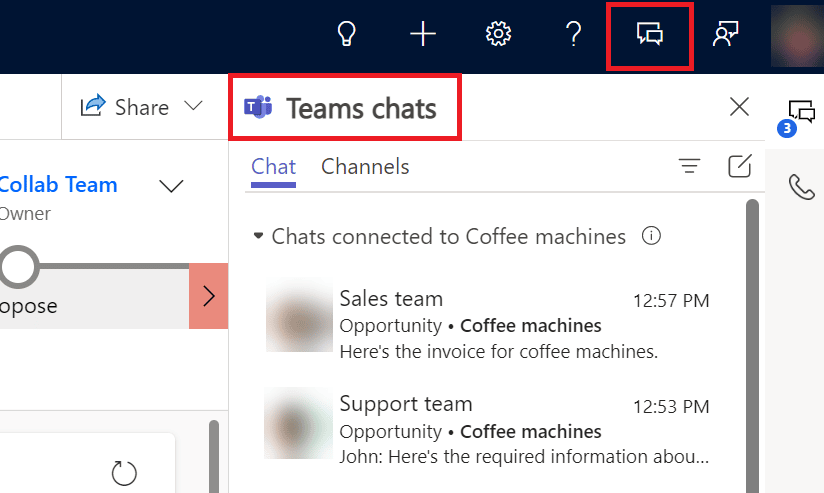
Task: Open the phone call side pane icon
Action: pyautogui.click(x=801, y=188)
